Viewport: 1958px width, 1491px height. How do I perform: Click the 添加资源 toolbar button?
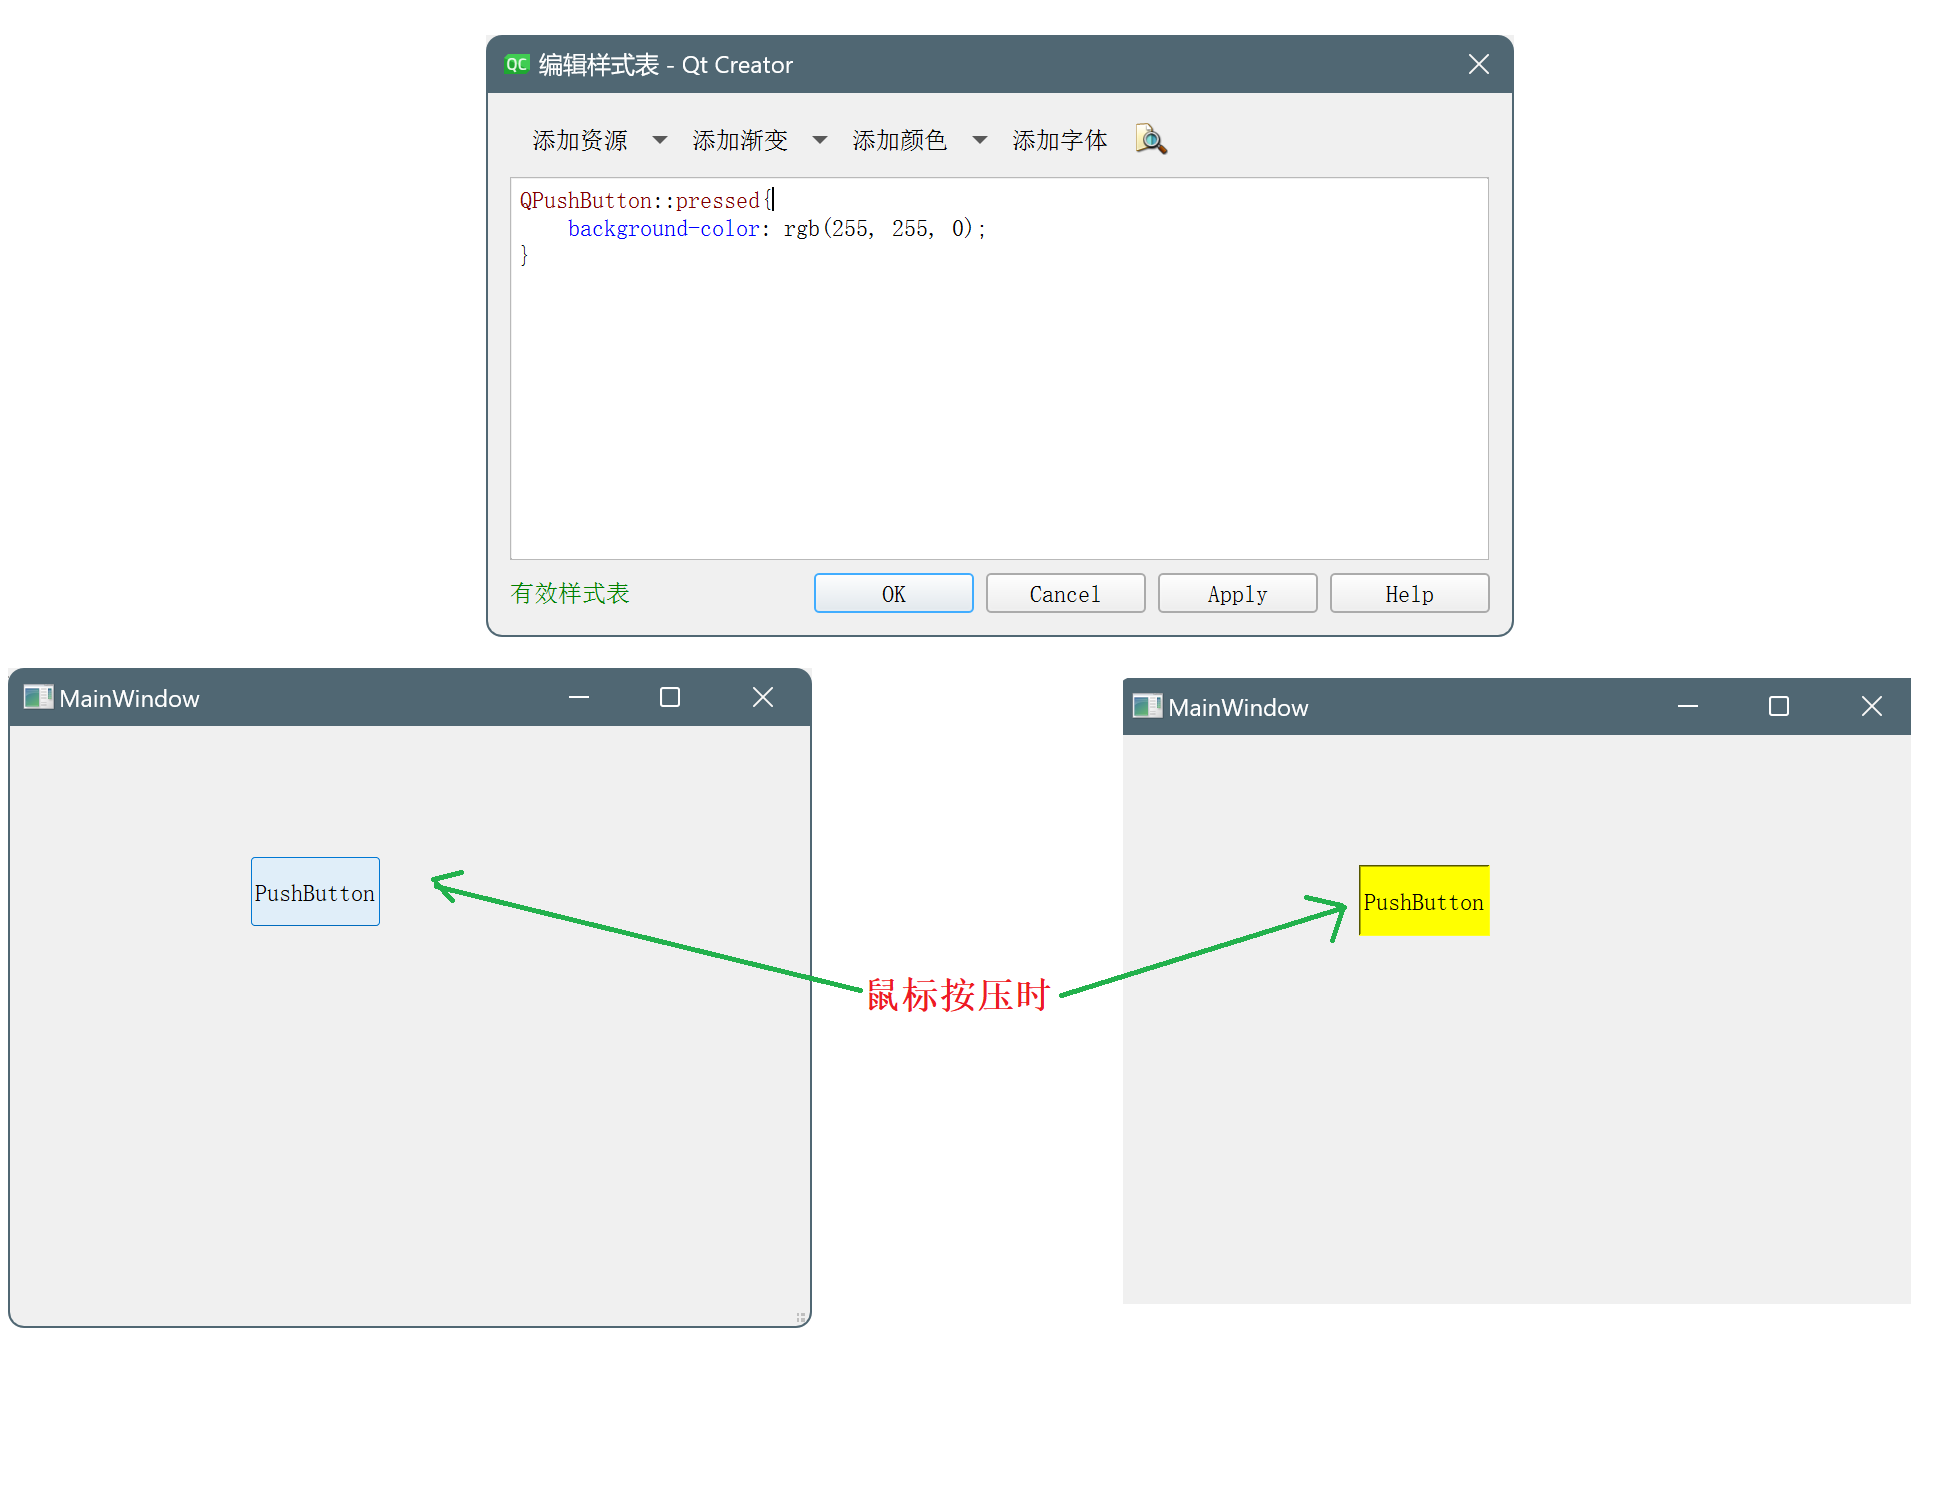(x=580, y=140)
